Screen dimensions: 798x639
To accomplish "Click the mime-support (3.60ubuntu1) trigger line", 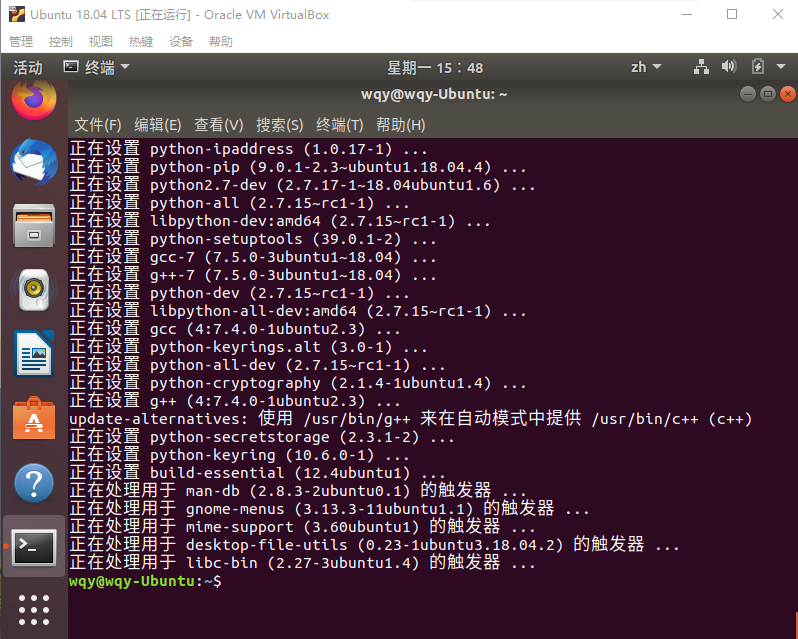I will (x=302, y=527).
